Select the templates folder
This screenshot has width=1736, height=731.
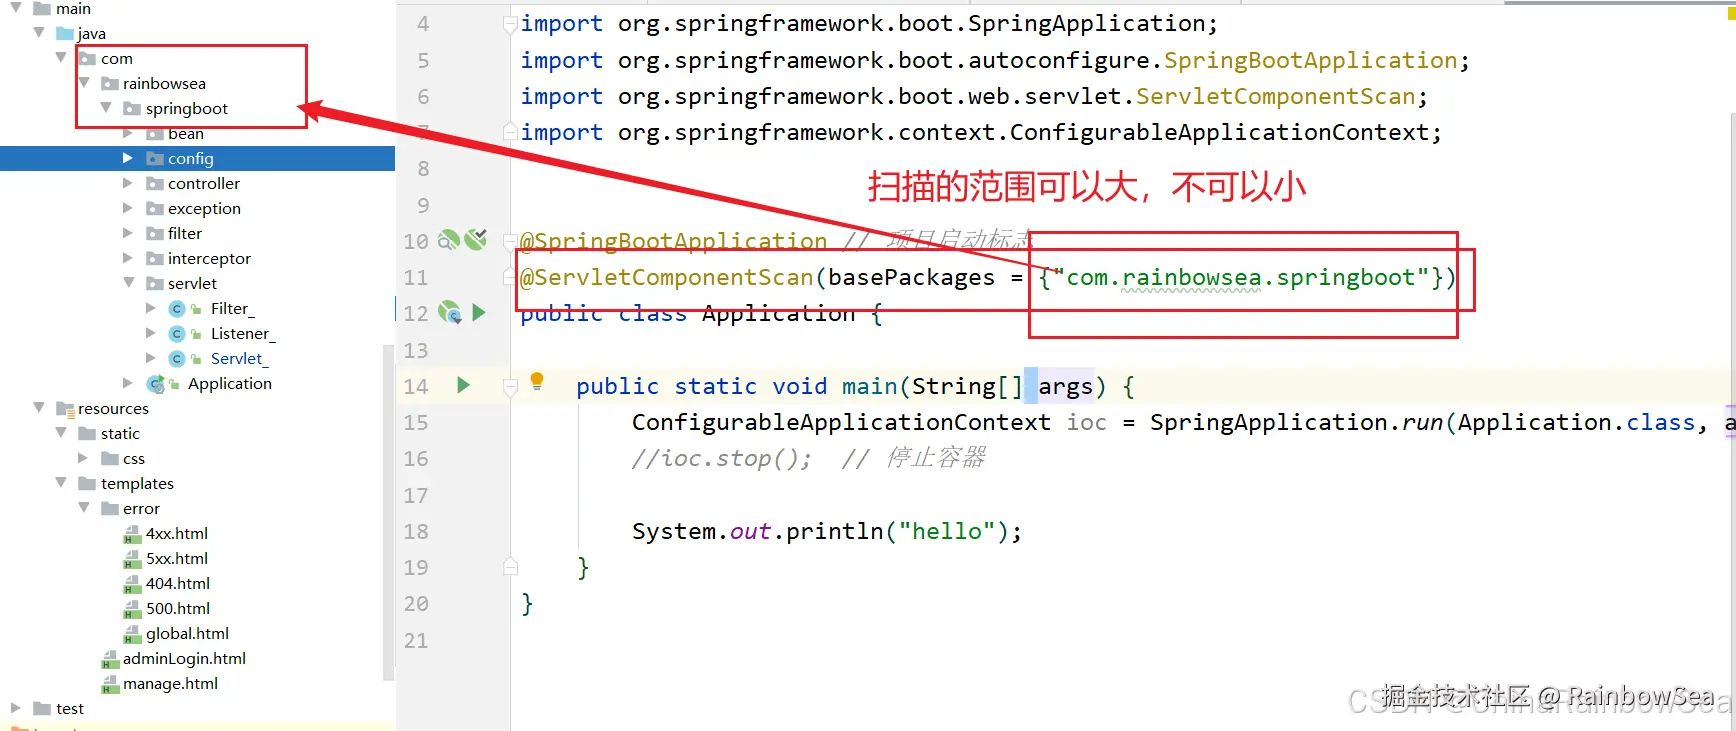[x=137, y=484]
